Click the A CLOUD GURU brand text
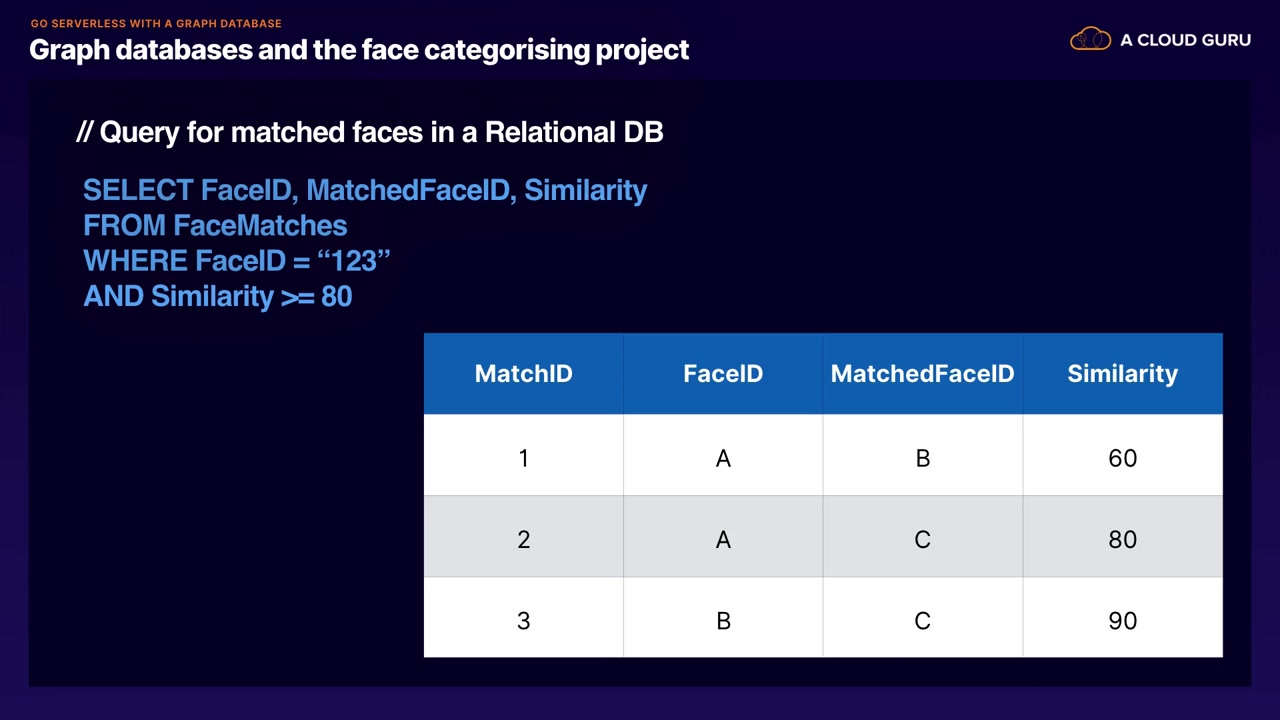The image size is (1280, 720). [x=1185, y=40]
